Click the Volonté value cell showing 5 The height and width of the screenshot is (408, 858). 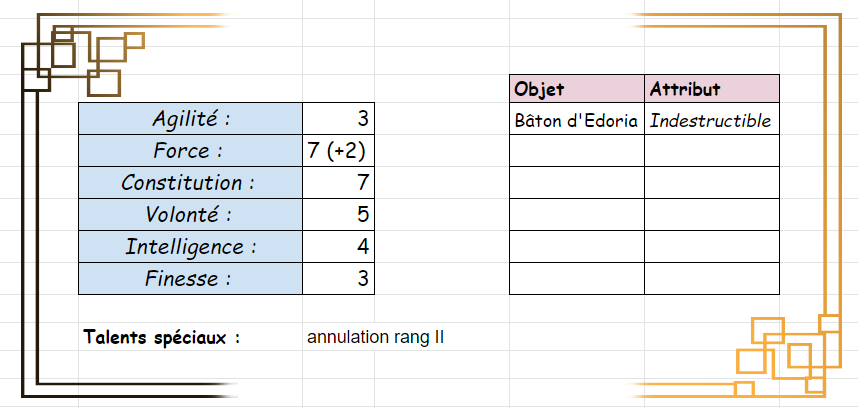[x=338, y=215]
